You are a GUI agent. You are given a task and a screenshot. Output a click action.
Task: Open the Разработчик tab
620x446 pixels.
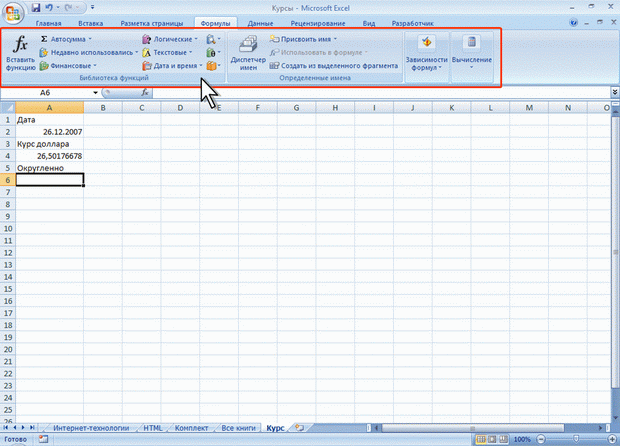412,23
